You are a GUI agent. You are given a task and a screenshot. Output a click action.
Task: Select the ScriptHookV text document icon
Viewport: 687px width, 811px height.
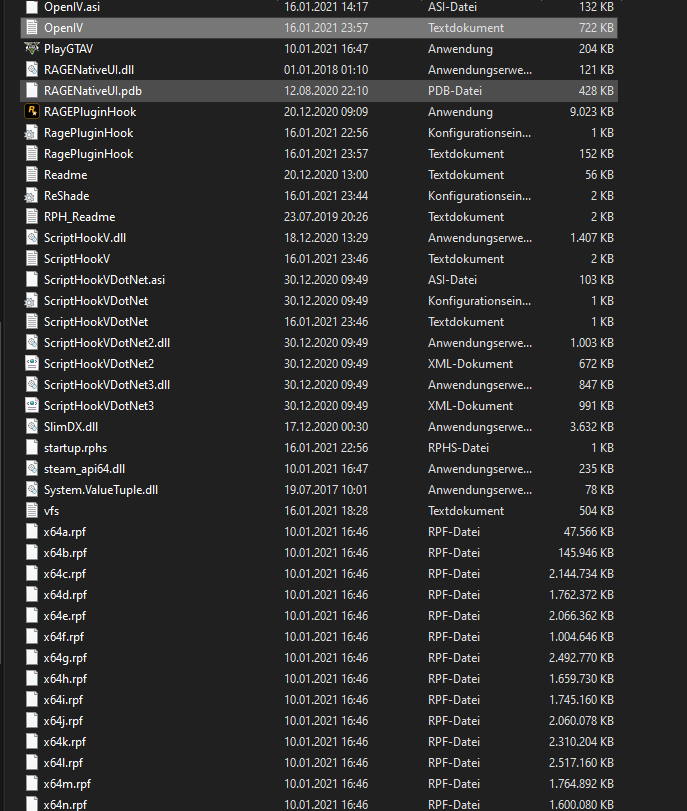[32, 259]
